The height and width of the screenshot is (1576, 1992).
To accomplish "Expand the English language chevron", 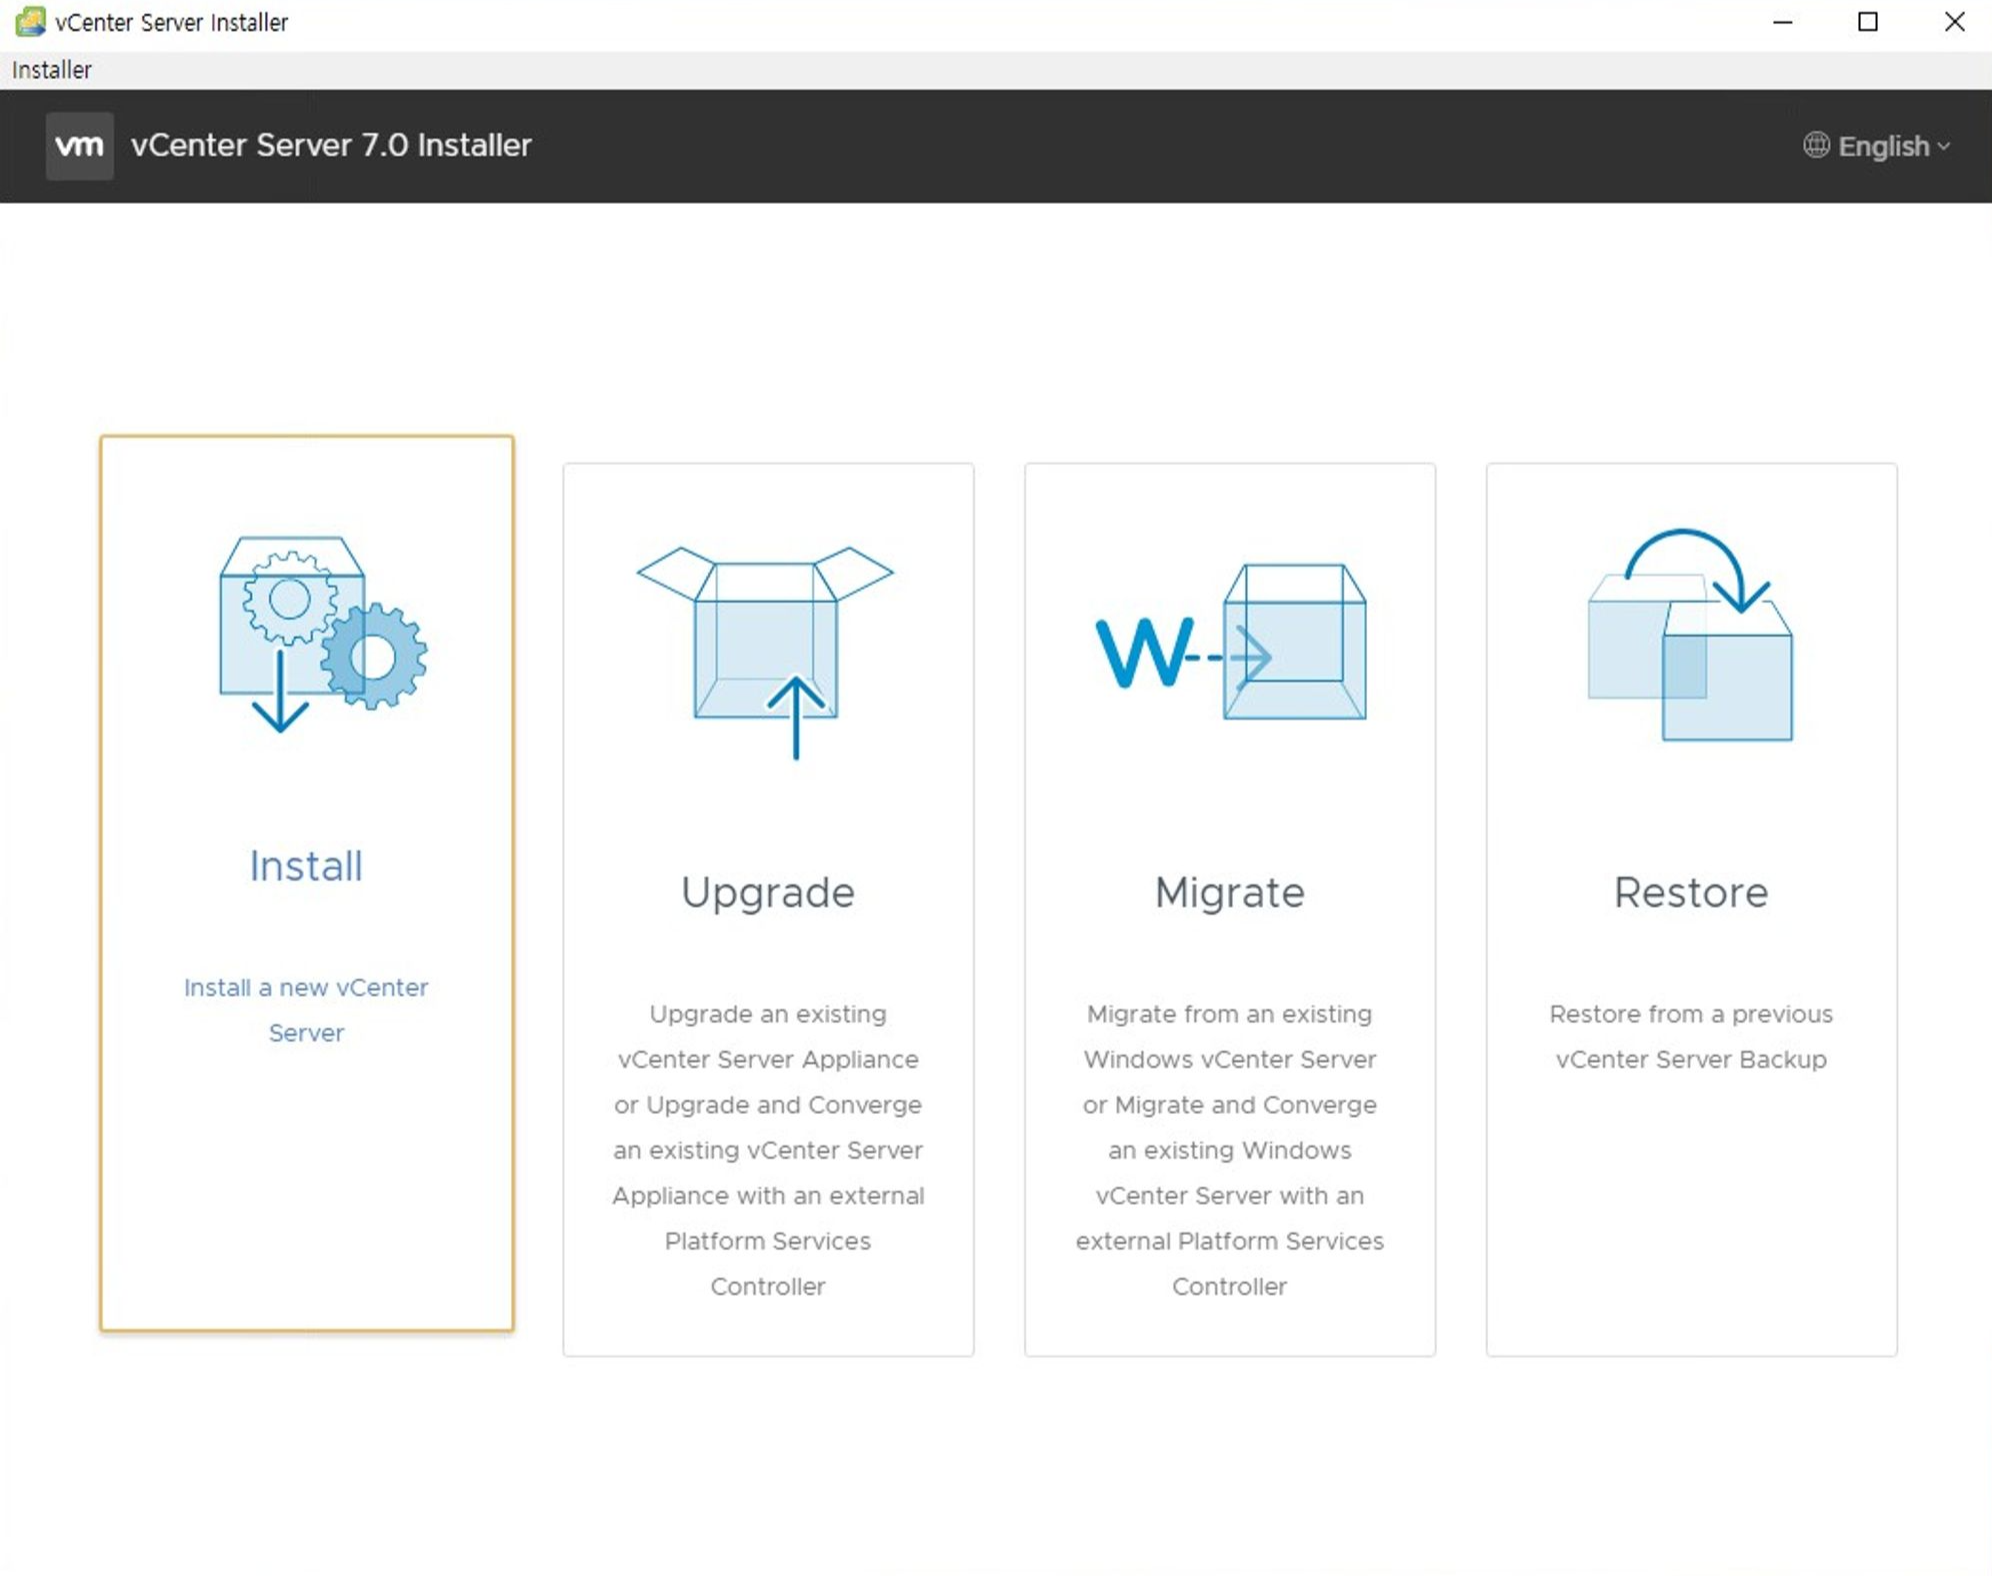I will click(1944, 146).
